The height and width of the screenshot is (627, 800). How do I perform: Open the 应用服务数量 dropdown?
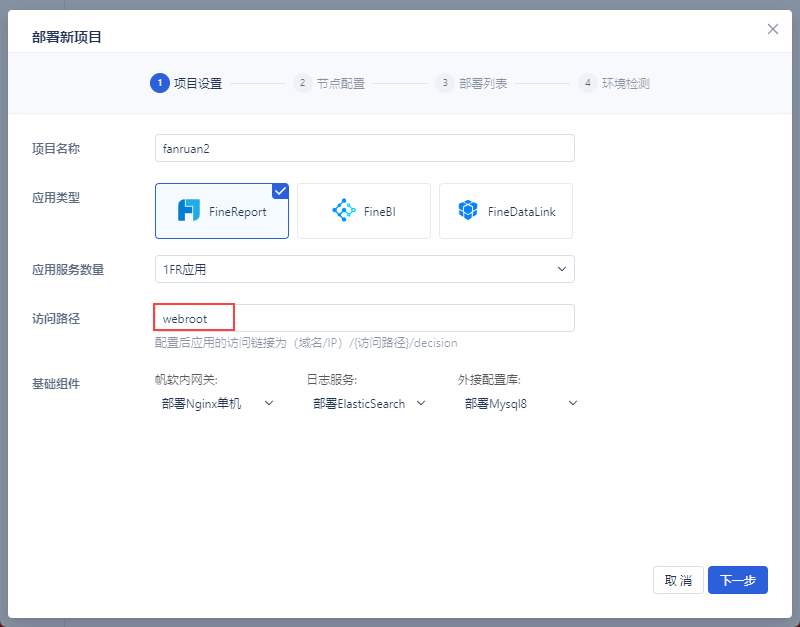365,269
